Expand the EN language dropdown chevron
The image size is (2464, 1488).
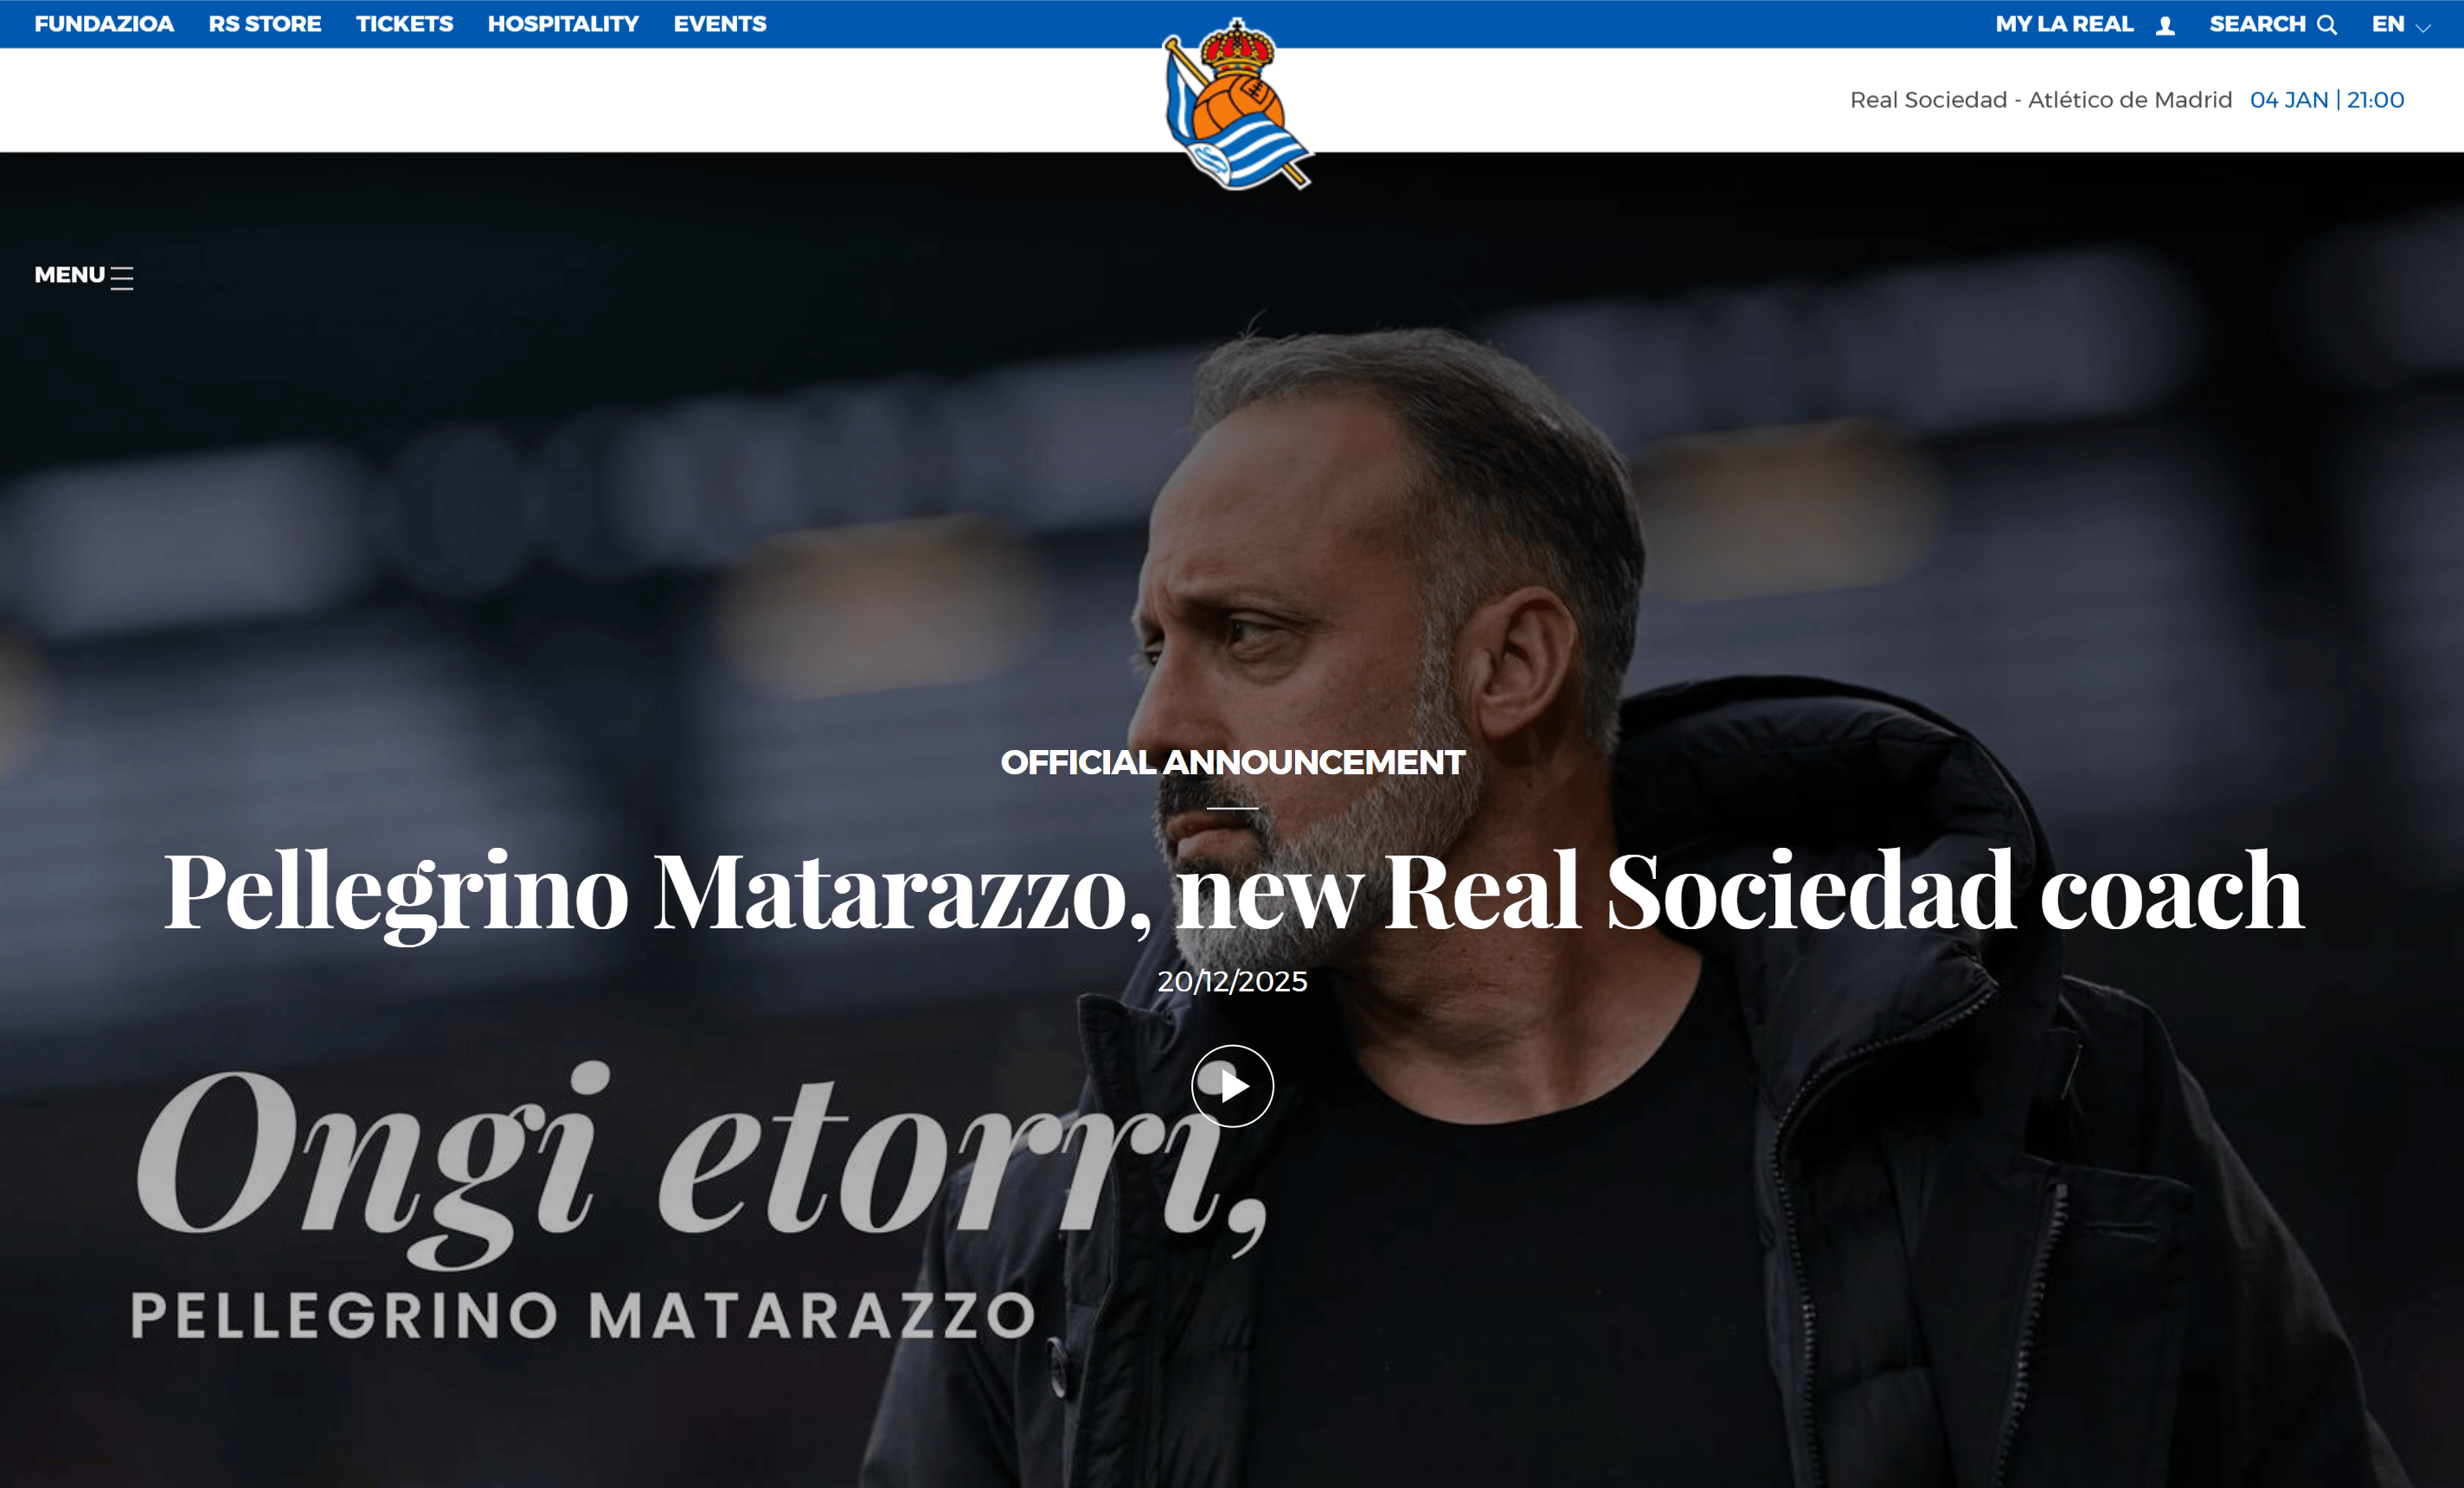2423,28
